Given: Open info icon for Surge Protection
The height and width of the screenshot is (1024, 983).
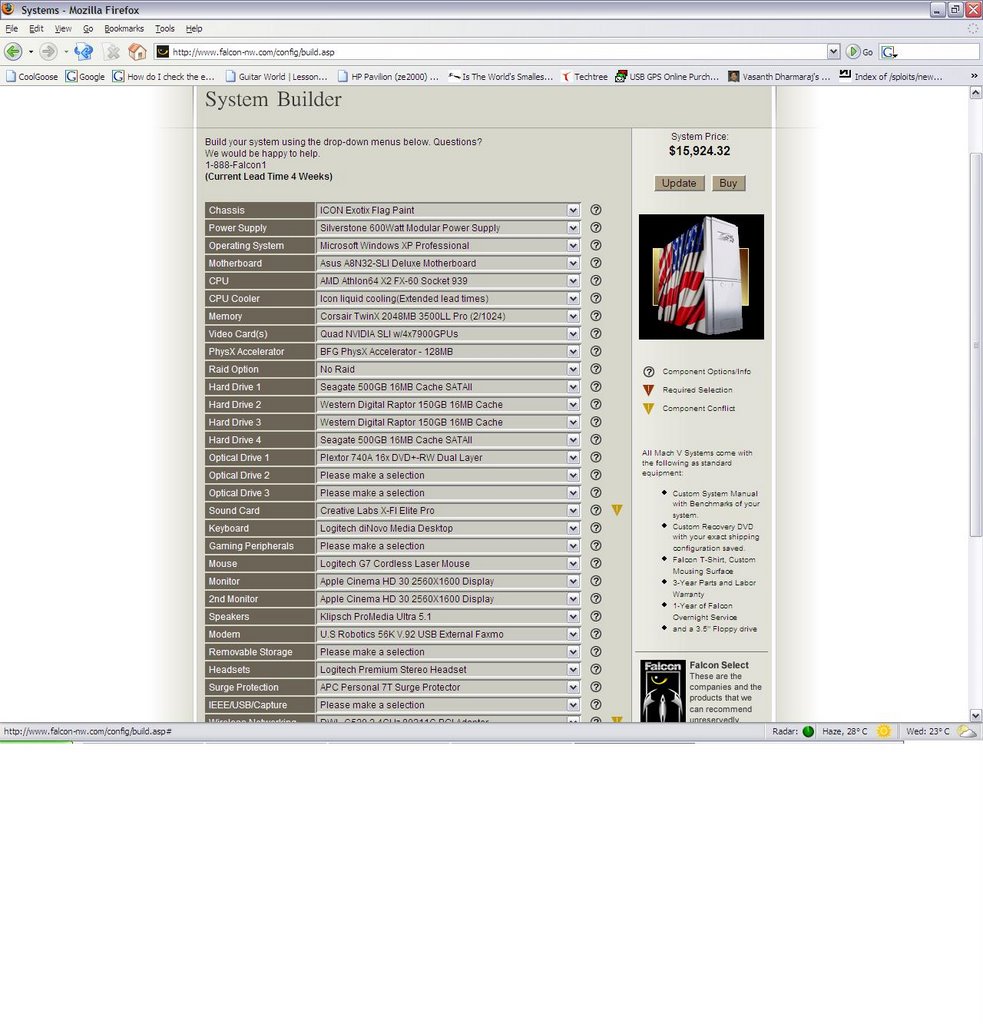Looking at the screenshot, I should tap(596, 687).
